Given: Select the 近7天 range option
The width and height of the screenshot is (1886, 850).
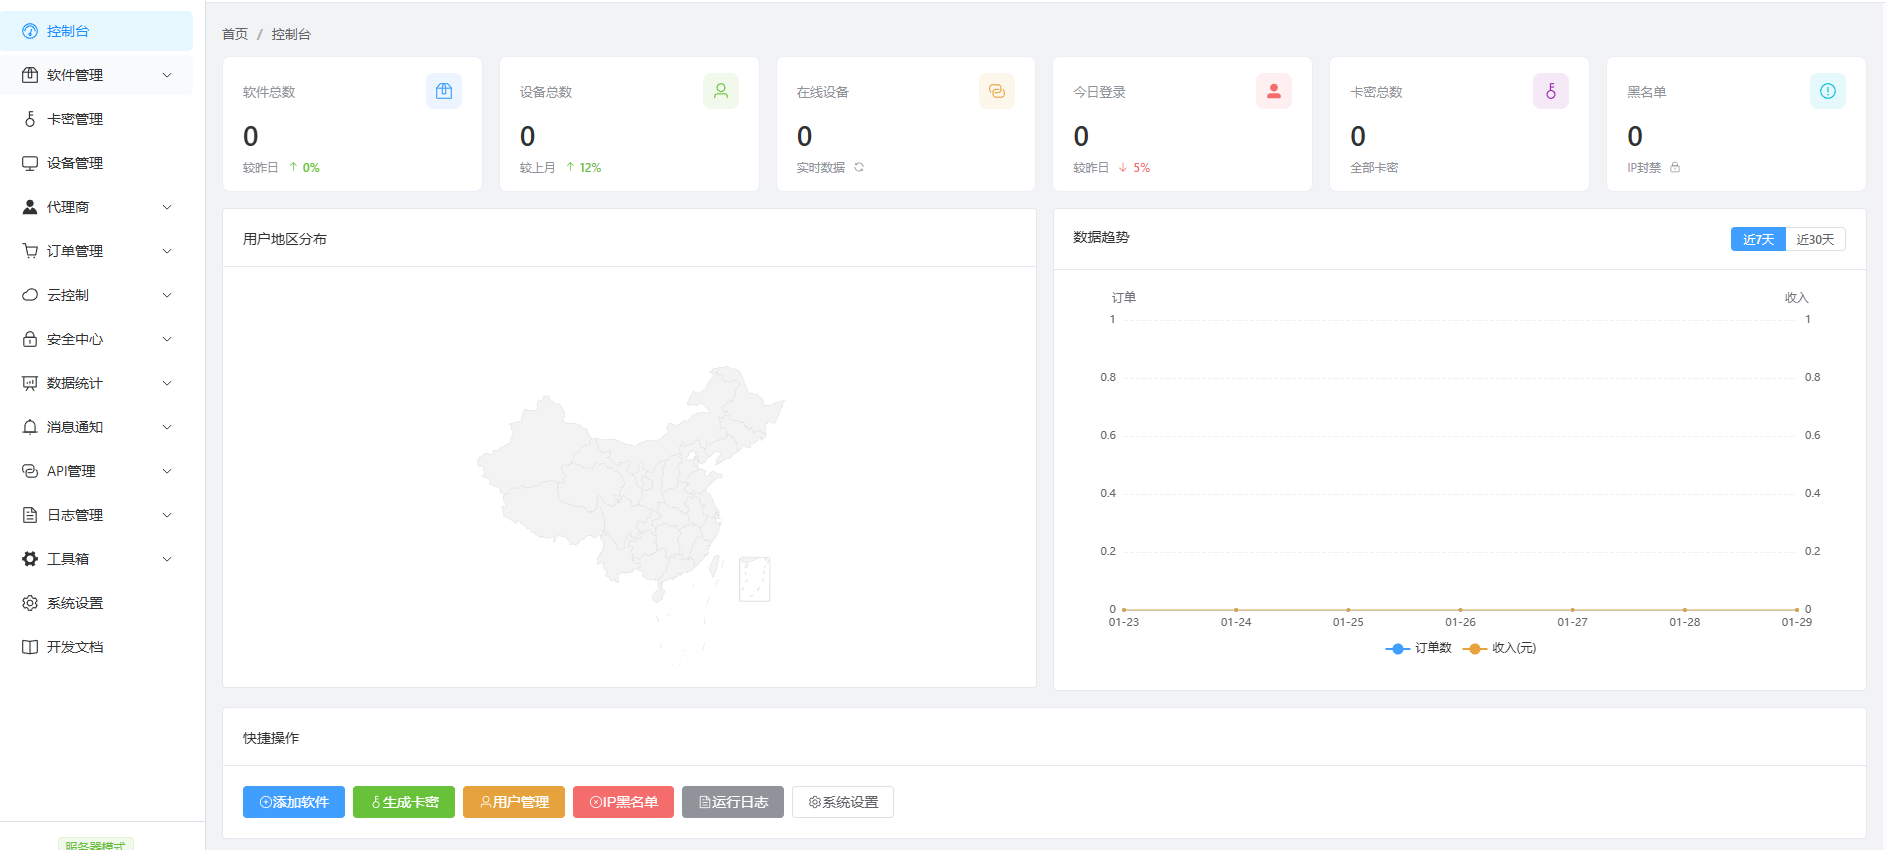Looking at the screenshot, I should (1758, 239).
